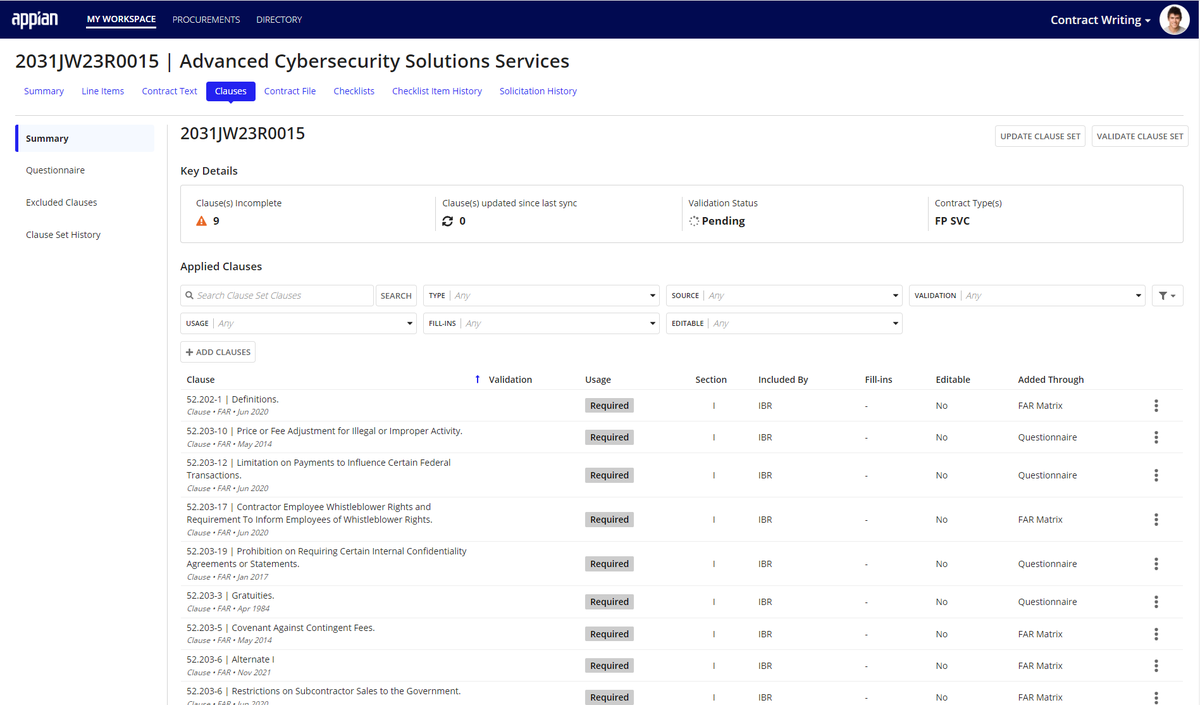Click the updated clauses sync icon
Image resolution: width=1200 pixels, height=705 pixels.
click(447, 221)
